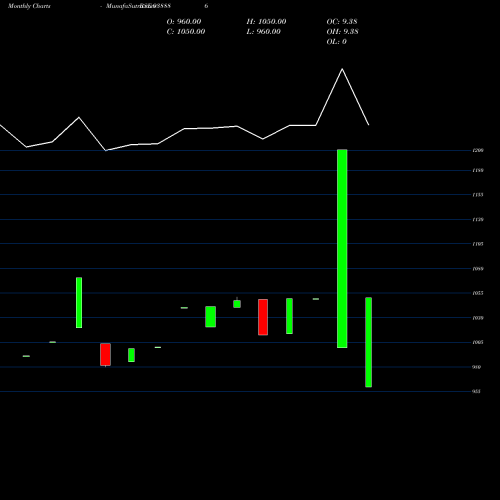Image resolution: width=500 pixels, height=500 pixels.
Task: Select the peak of the white line
Action: (x=342, y=69)
